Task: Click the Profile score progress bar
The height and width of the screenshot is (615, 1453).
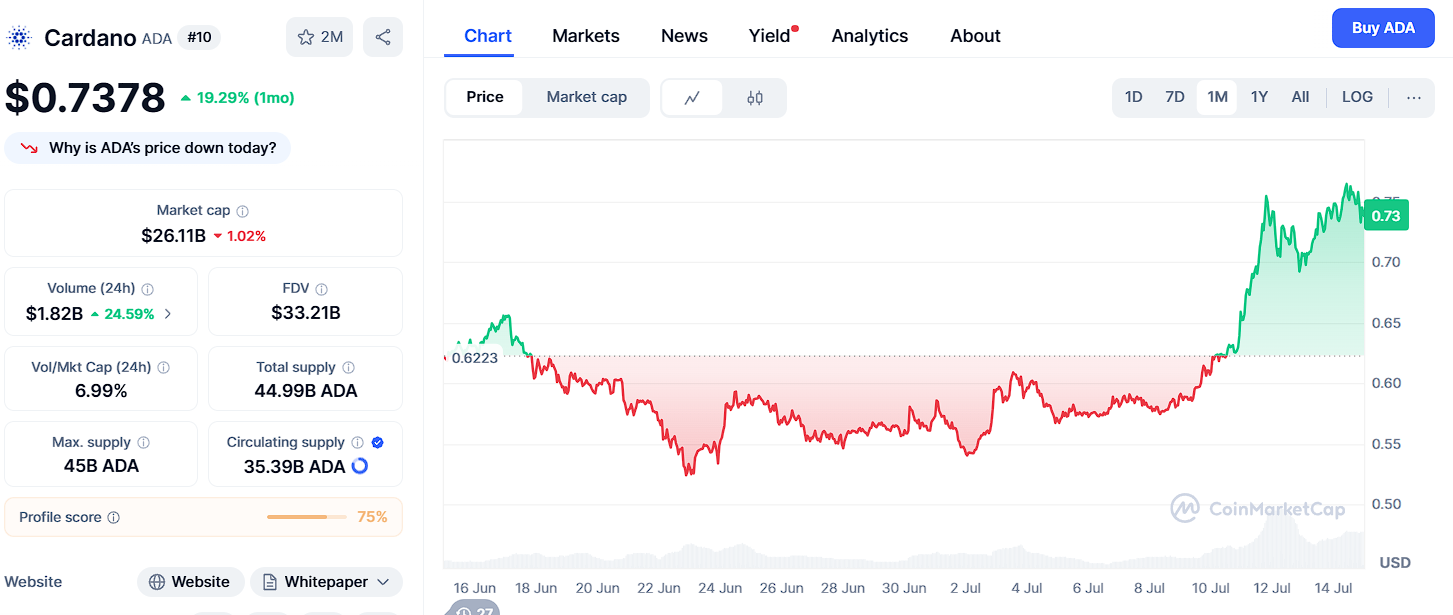Action: tap(306, 517)
